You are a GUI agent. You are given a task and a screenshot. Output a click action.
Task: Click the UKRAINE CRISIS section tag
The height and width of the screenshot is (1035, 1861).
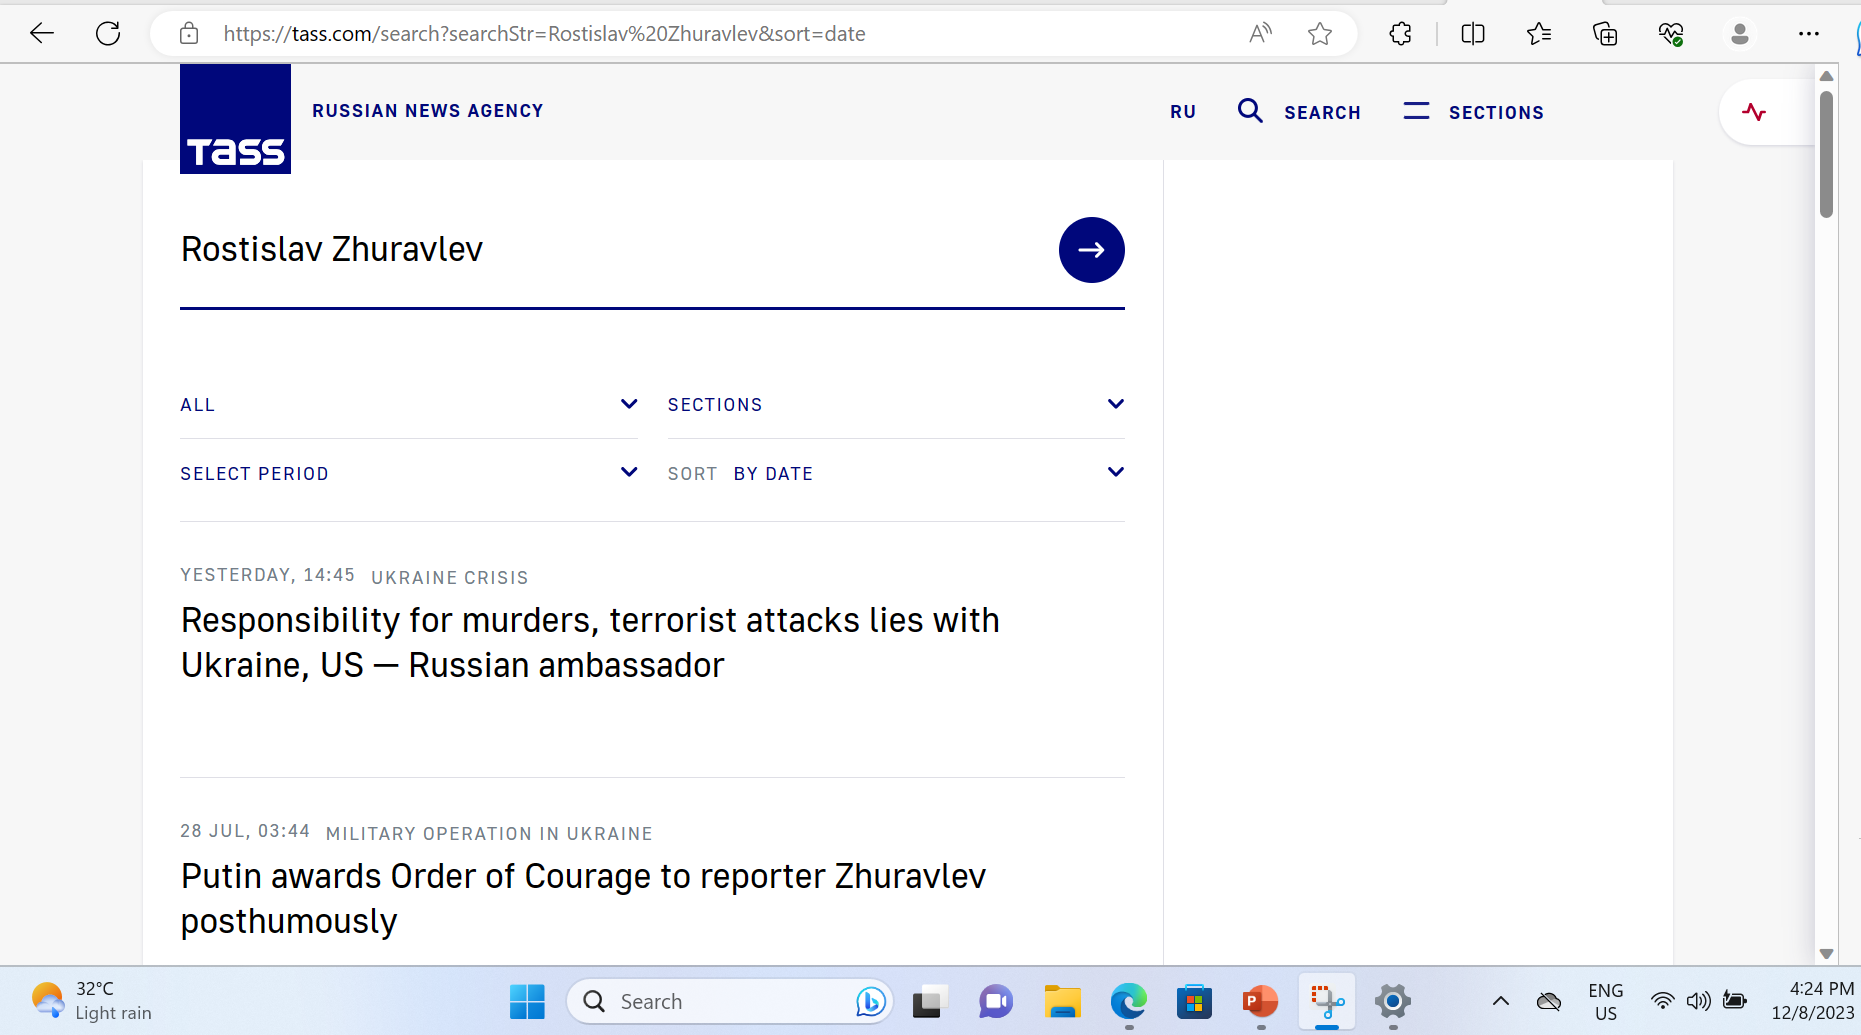click(x=450, y=578)
